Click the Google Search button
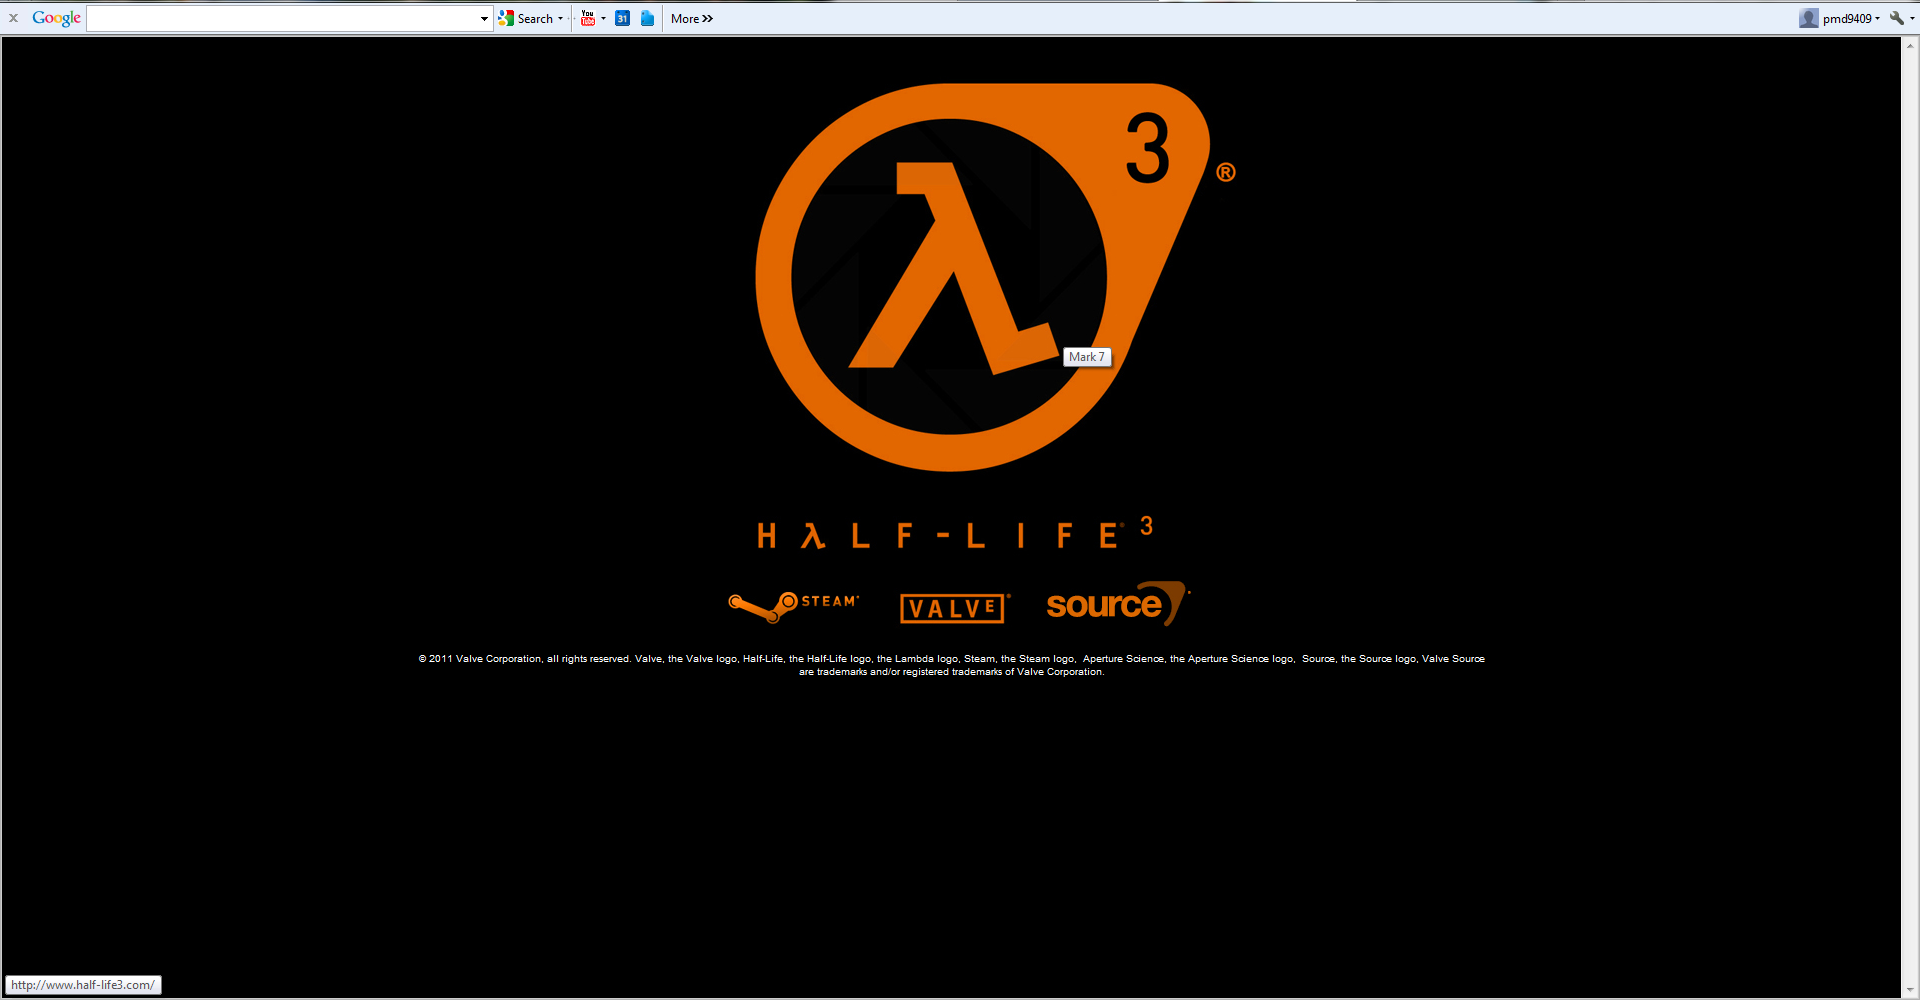Viewport: 1920px width, 1000px height. (x=527, y=19)
